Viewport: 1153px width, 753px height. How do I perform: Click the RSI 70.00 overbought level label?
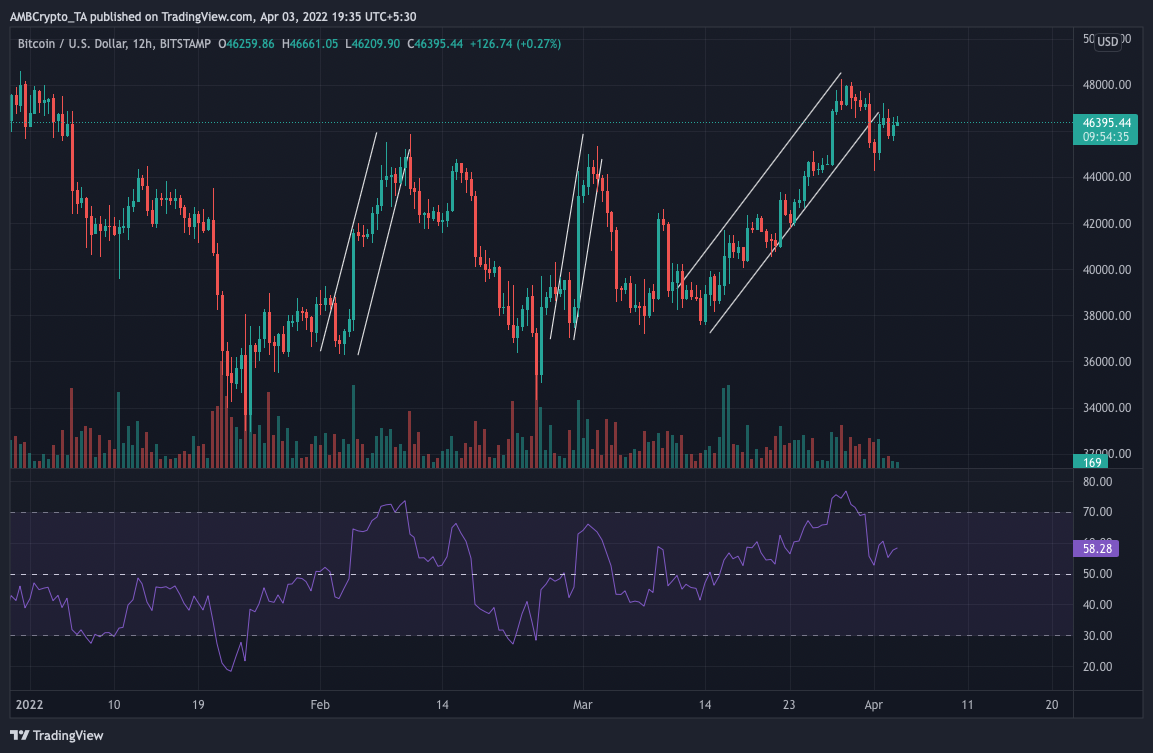pos(1096,512)
